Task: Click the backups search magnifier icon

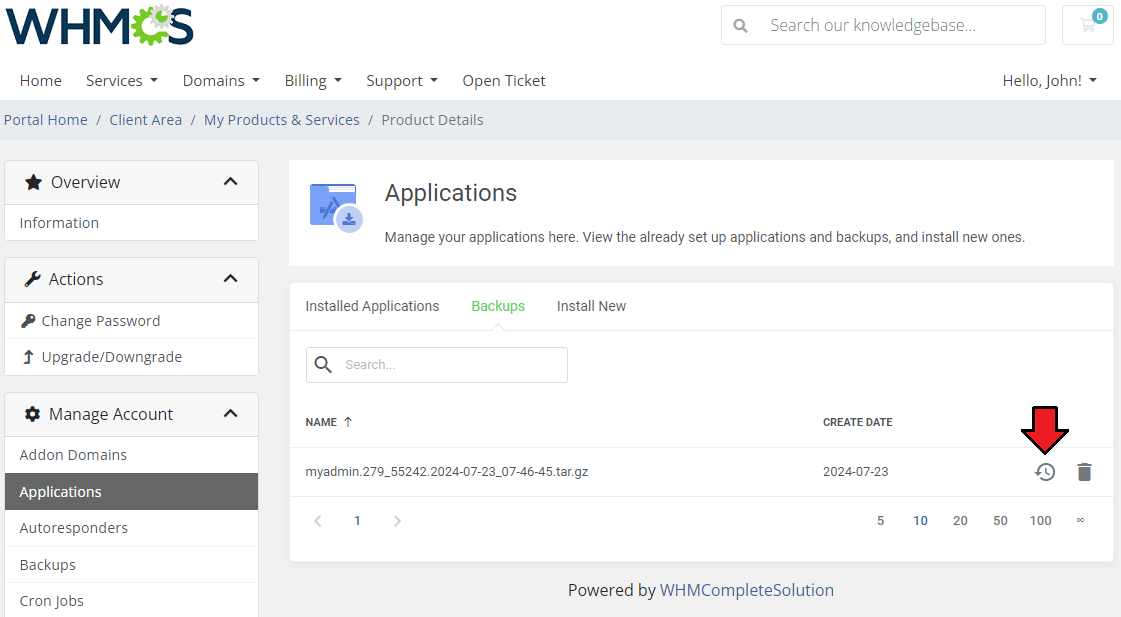Action: (323, 365)
